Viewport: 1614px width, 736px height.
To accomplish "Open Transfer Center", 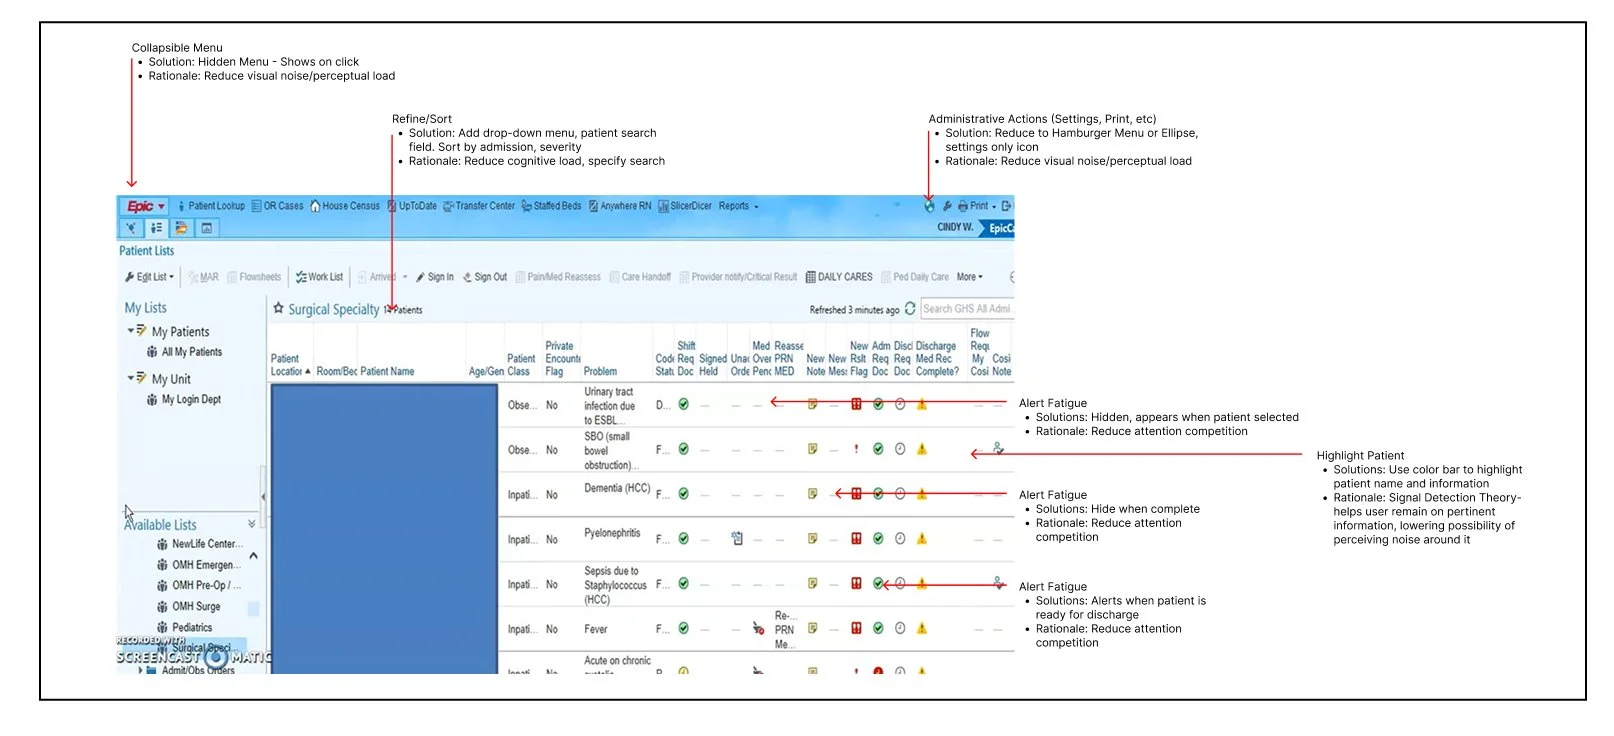I will click(x=479, y=206).
